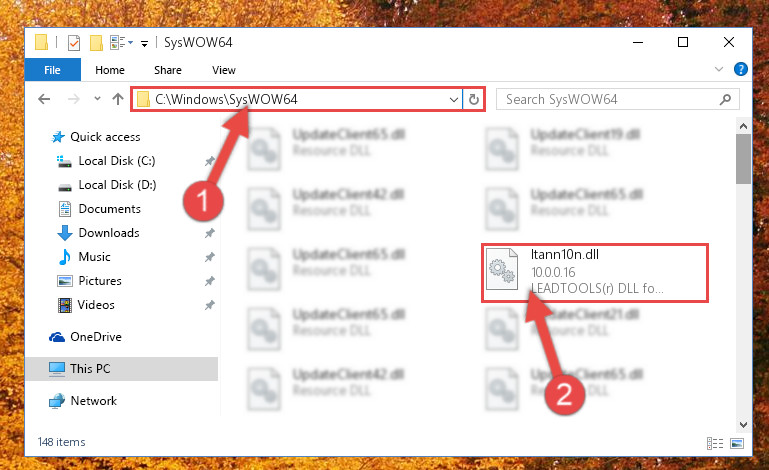Unpin Downloads using its pin icon
The width and height of the screenshot is (769, 470).
coord(209,233)
